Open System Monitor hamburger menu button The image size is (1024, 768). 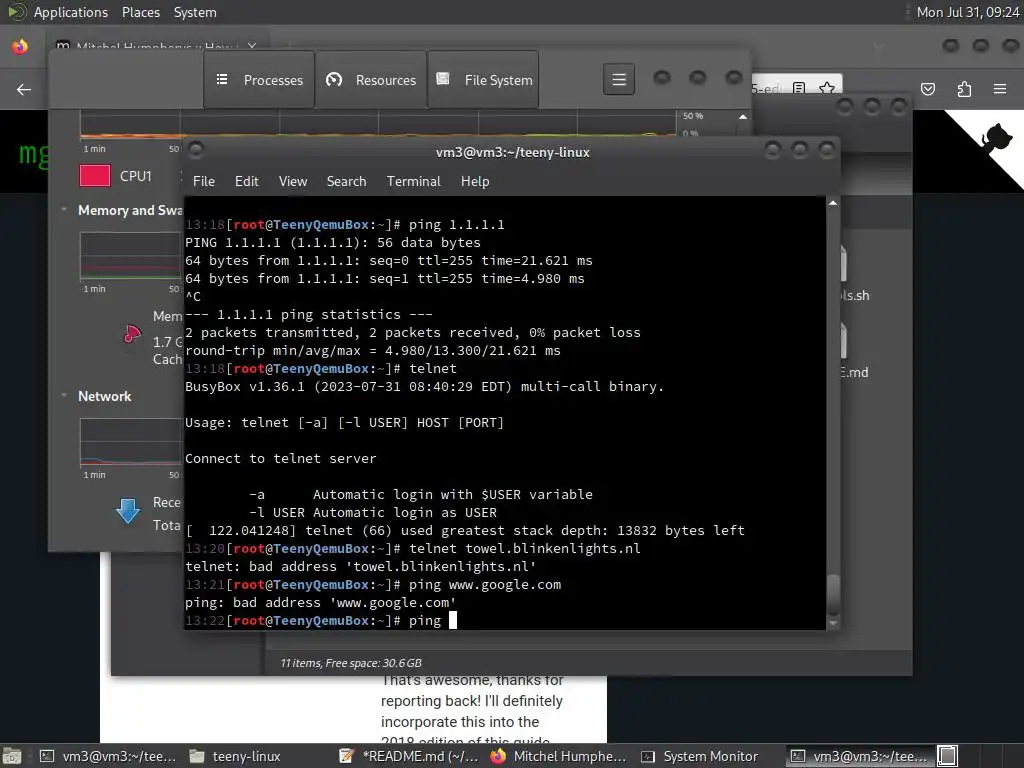pyautogui.click(x=618, y=80)
